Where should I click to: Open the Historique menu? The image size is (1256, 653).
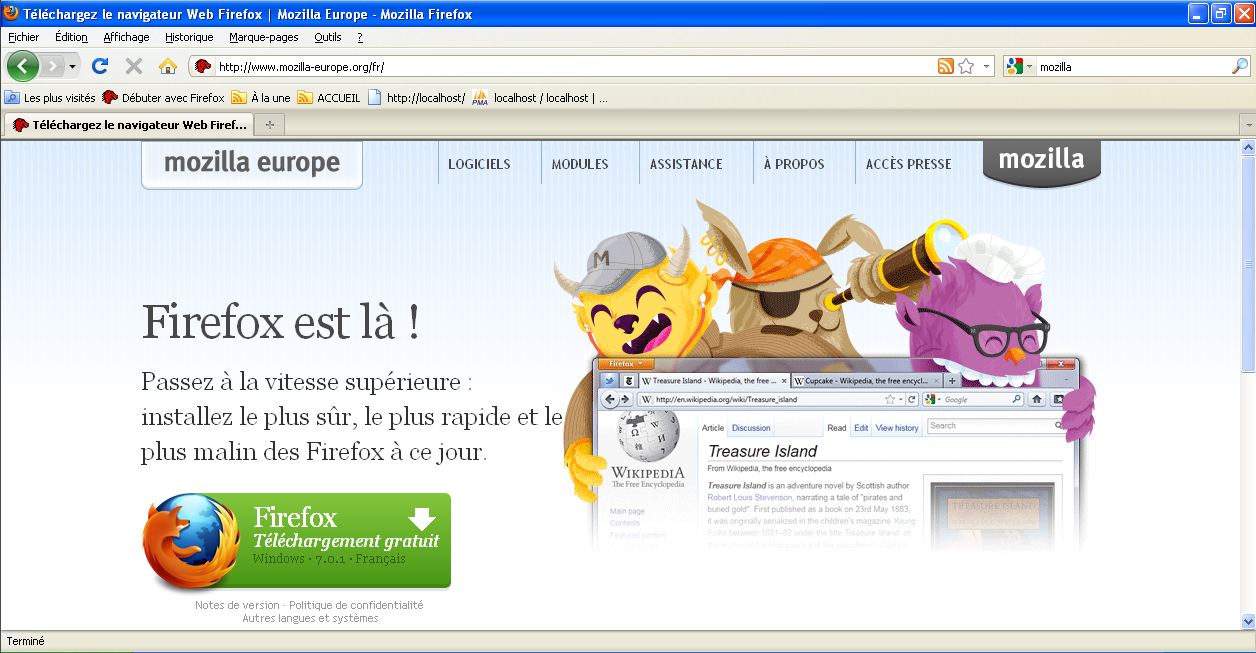tap(189, 37)
